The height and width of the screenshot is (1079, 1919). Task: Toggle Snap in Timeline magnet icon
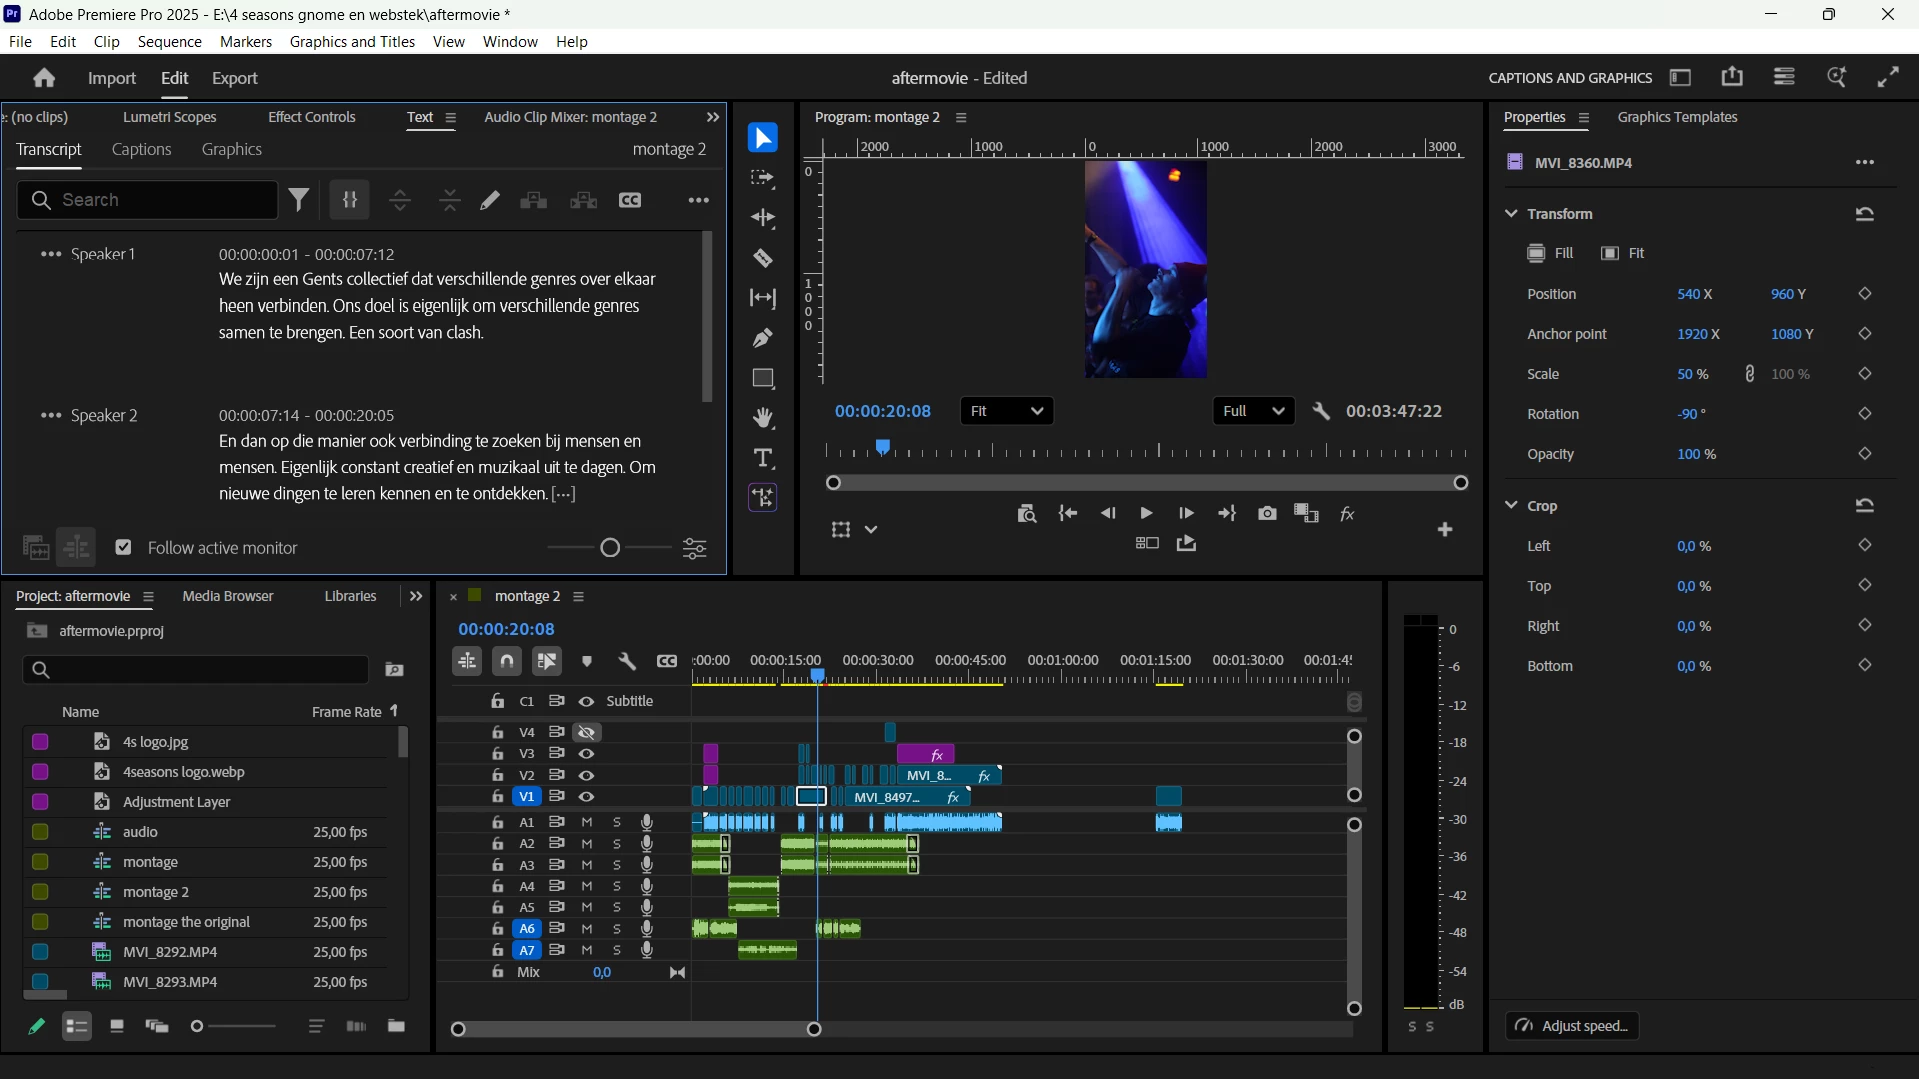[507, 661]
